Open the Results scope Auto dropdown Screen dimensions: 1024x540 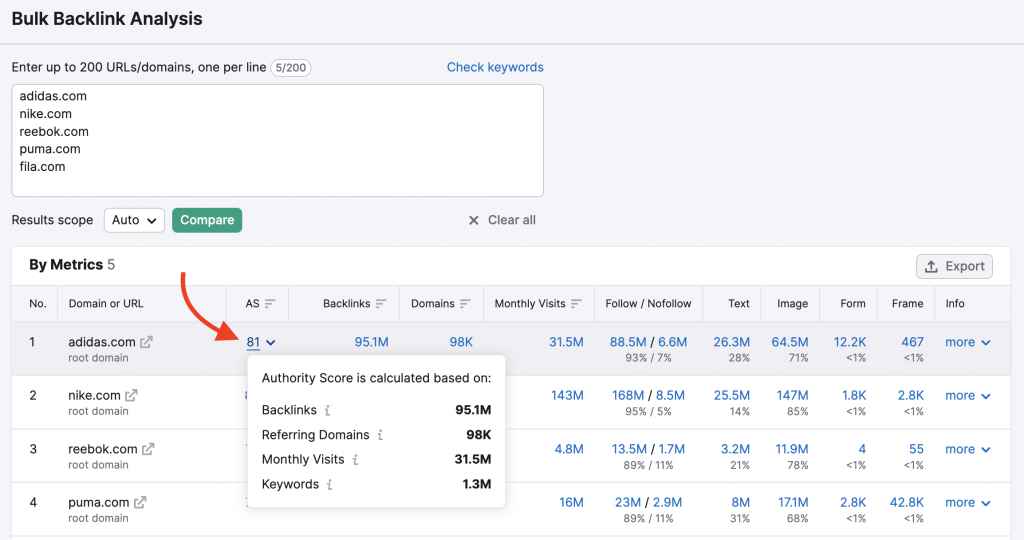(134, 220)
